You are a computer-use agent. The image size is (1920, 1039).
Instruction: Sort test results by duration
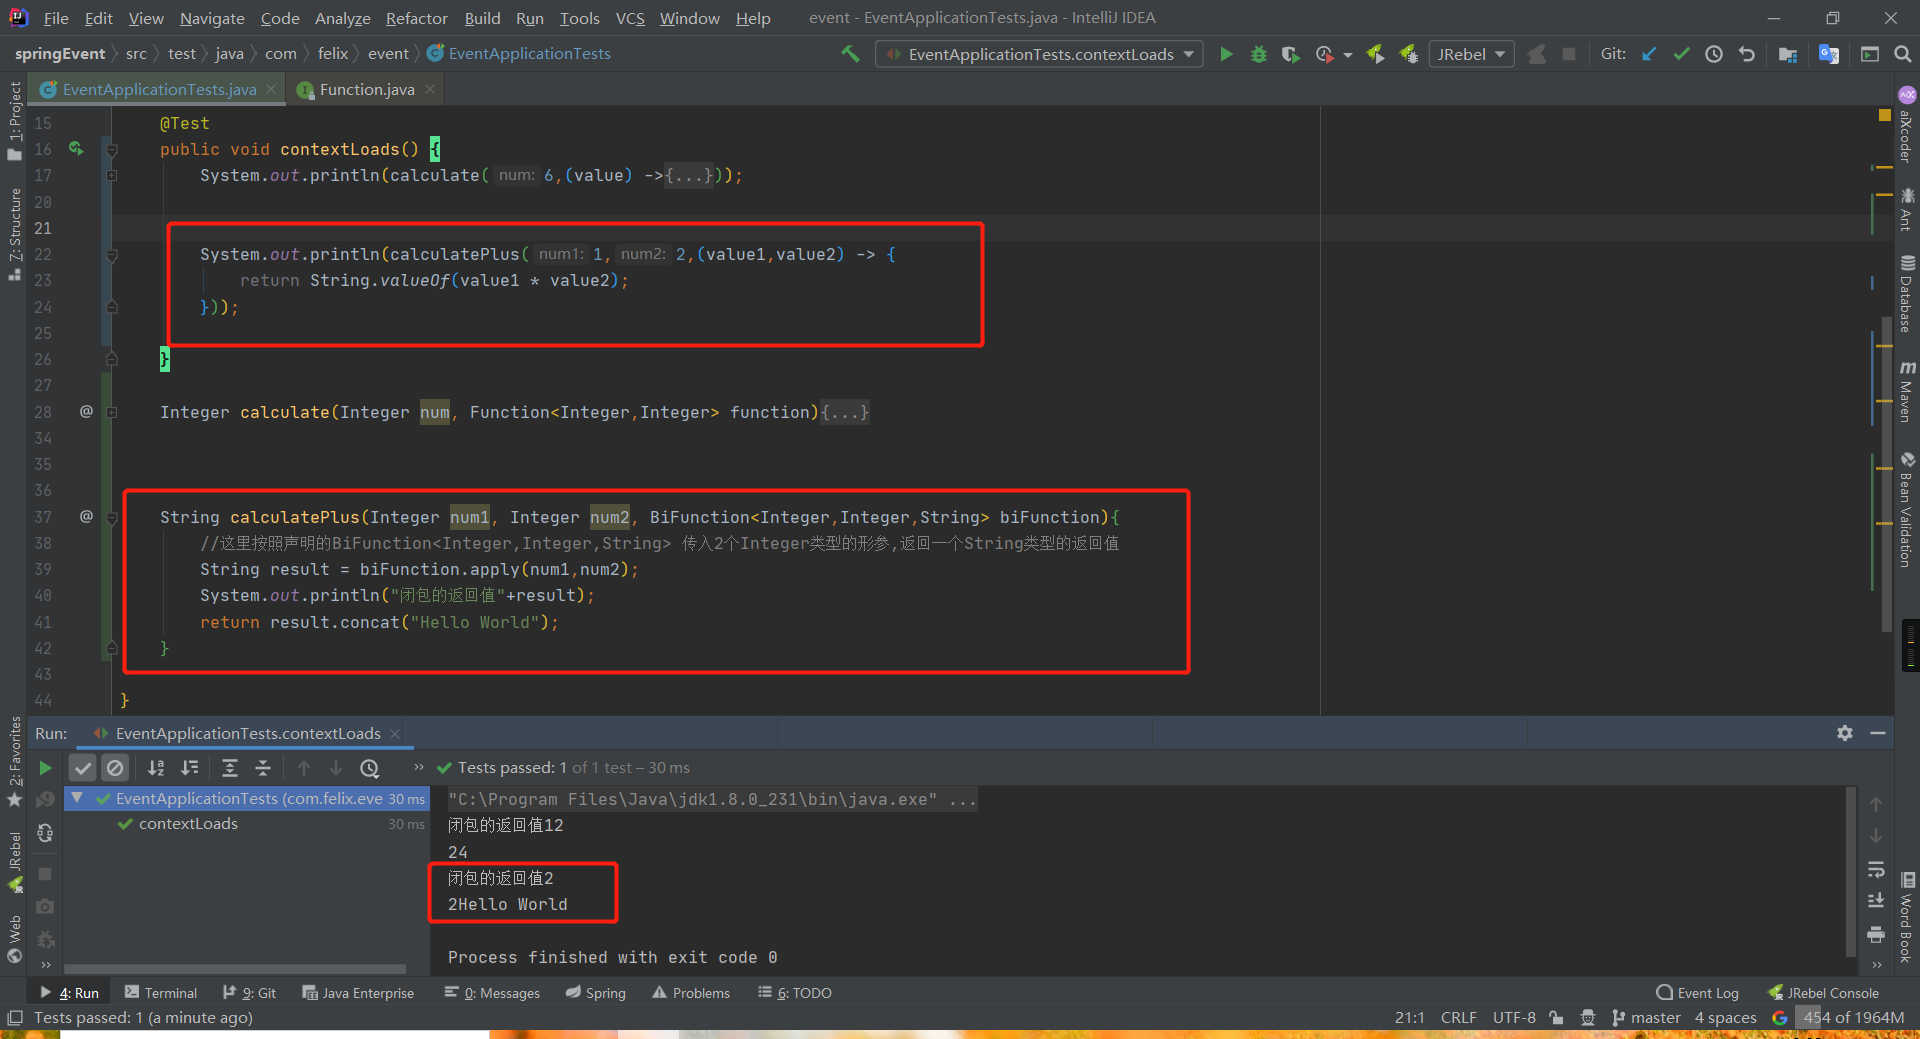(189, 768)
